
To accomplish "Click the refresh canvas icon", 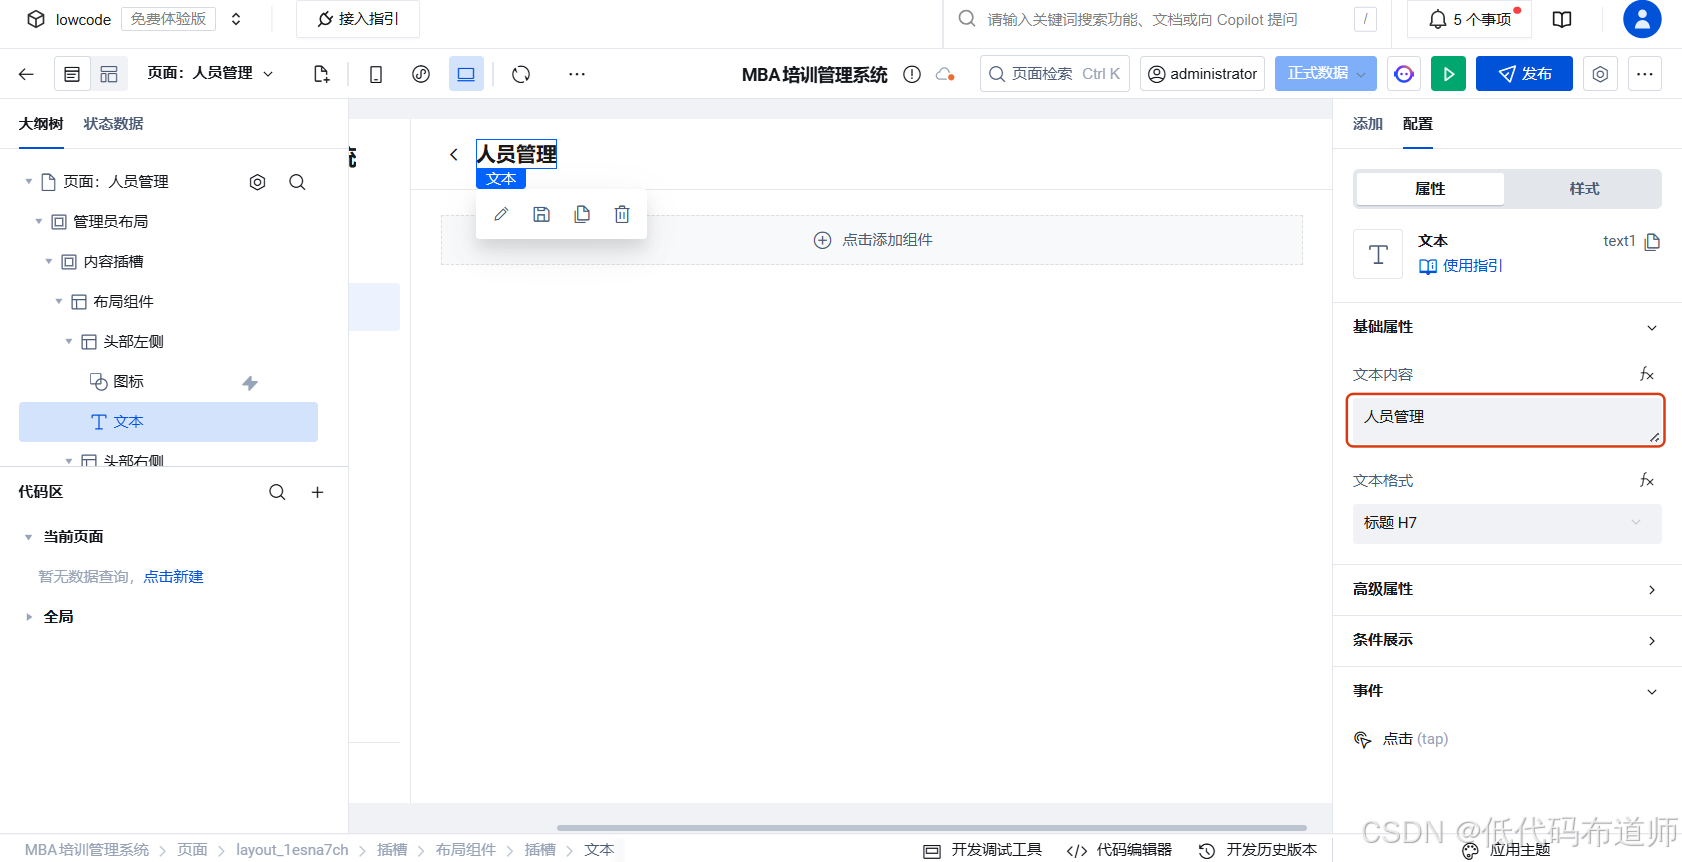I will tap(521, 74).
